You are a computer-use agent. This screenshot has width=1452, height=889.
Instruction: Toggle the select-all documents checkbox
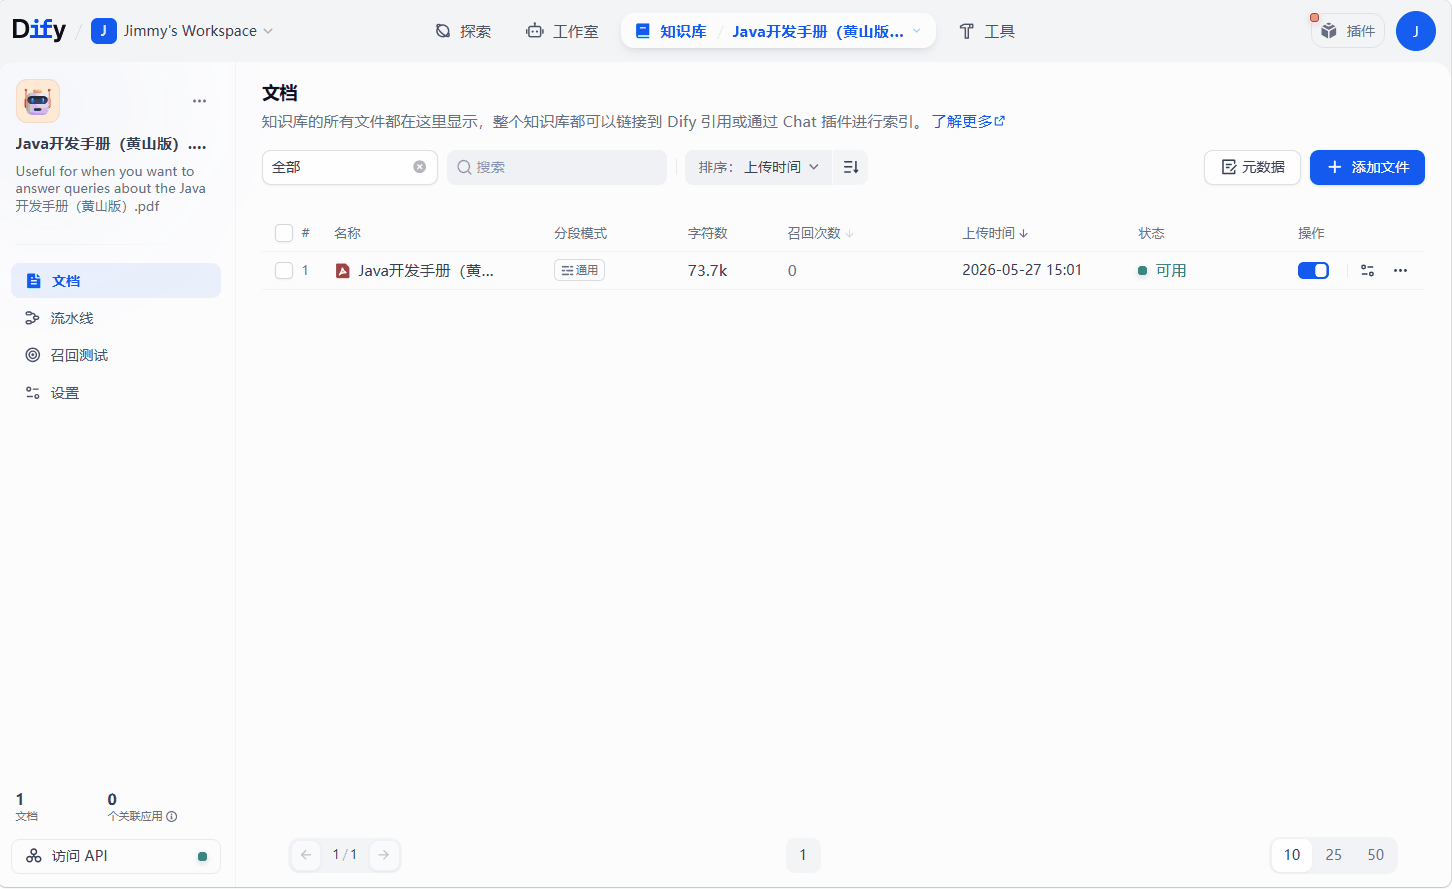tap(284, 233)
